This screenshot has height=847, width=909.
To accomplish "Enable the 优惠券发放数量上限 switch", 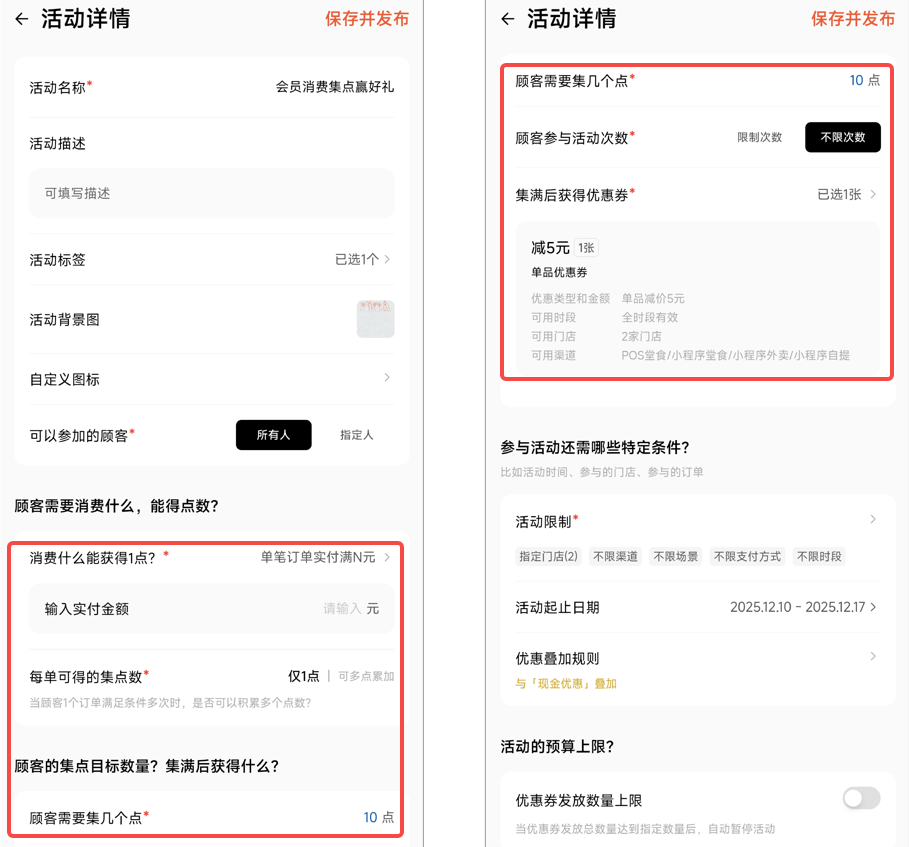I will (x=861, y=798).
